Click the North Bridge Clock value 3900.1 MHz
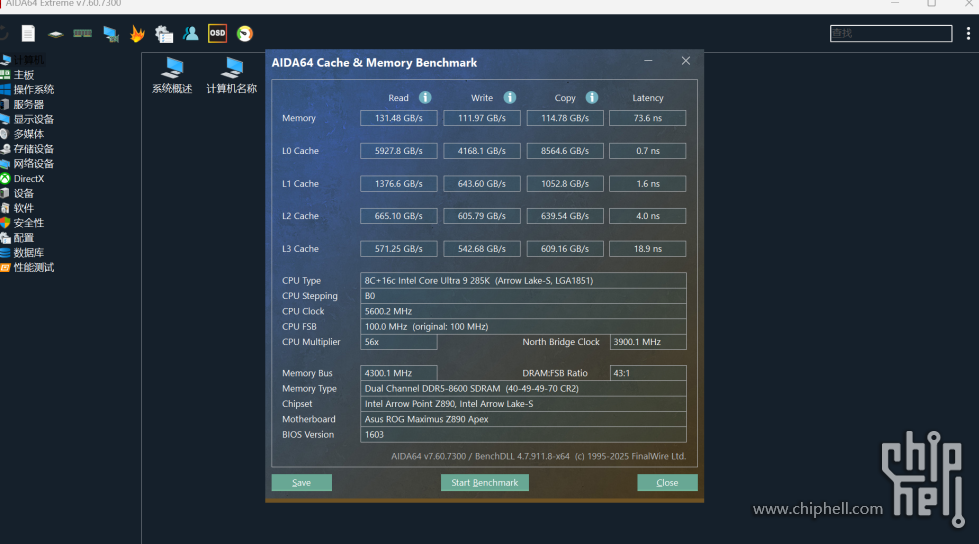979x544 pixels. pyautogui.click(x=647, y=342)
